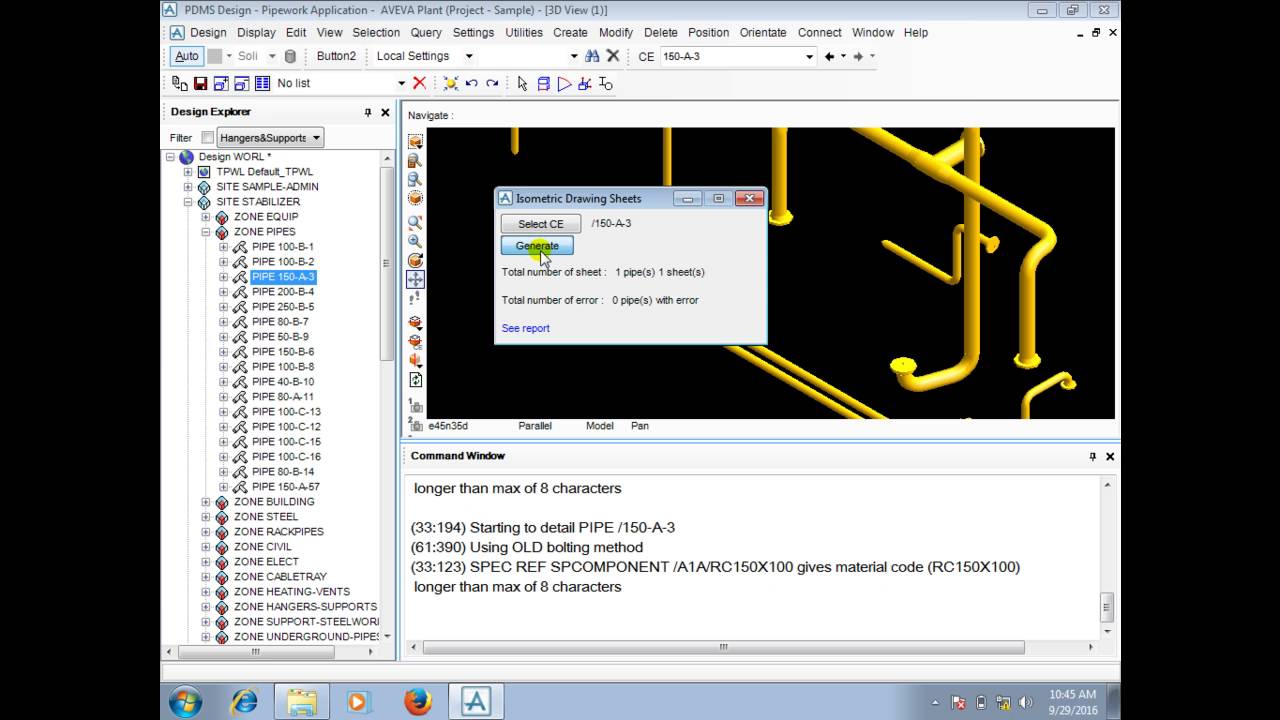This screenshot has width=1280, height=720.
Task: Toggle the Filter checkbox in Design Explorer
Action: [207, 138]
